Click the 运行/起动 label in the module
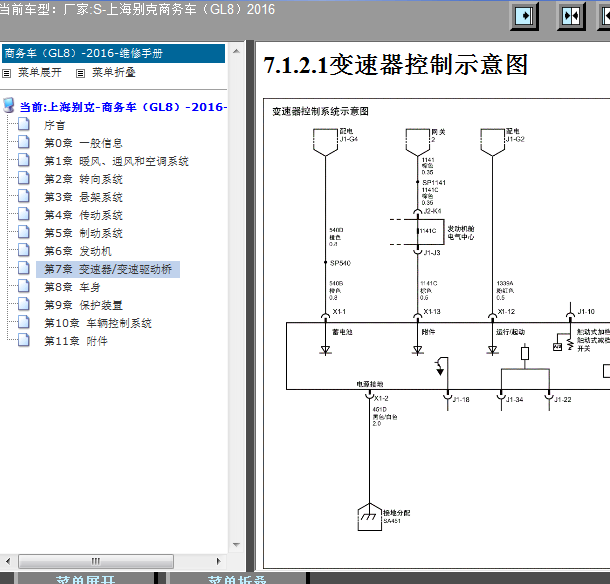 pyautogui.click(x=510, y=332)
